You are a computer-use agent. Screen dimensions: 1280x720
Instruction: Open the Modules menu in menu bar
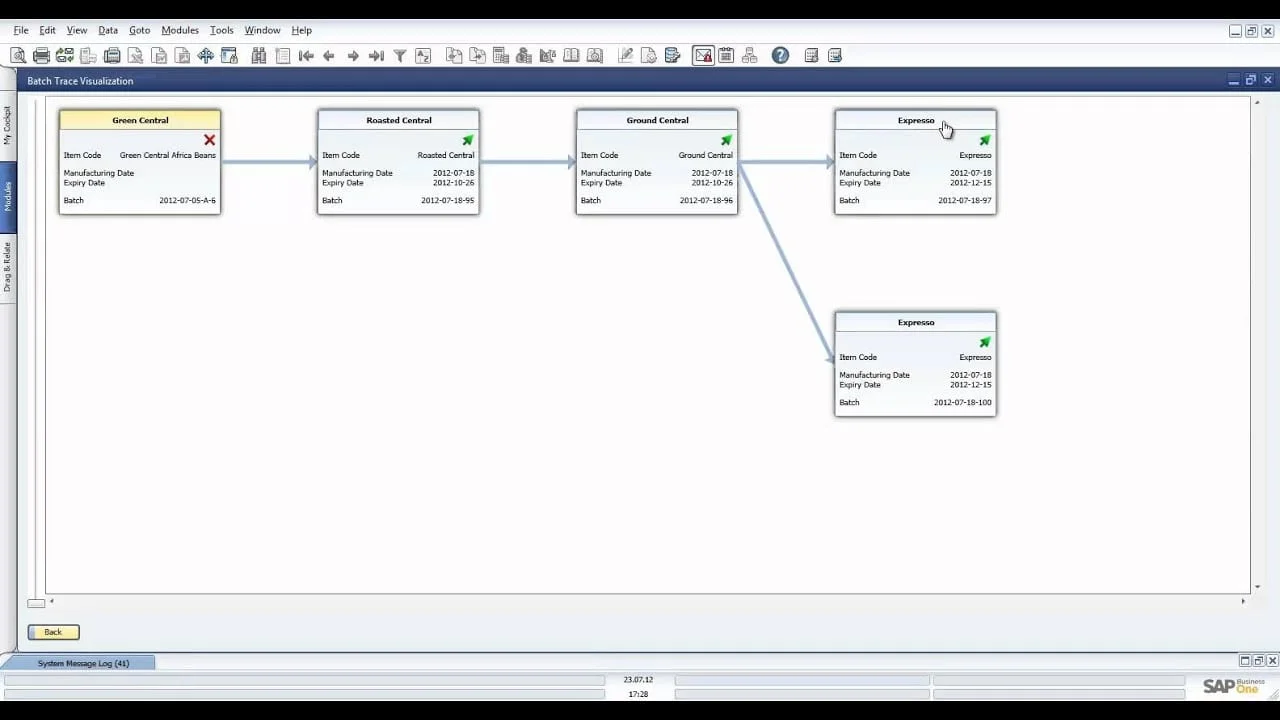click(x=180, y=30)
